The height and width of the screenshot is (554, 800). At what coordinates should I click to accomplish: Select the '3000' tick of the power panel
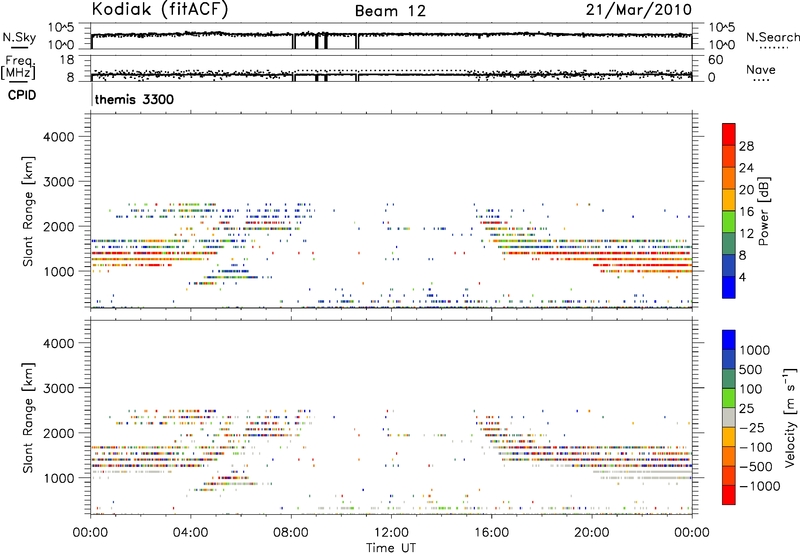(x=58, y=182)
